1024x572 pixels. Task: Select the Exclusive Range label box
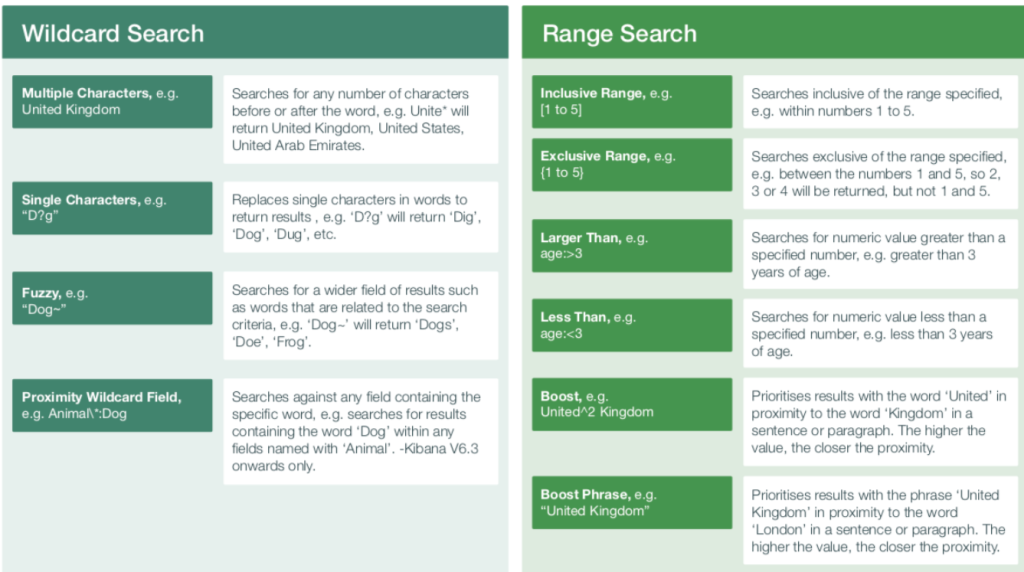click(x=631, y=165)
